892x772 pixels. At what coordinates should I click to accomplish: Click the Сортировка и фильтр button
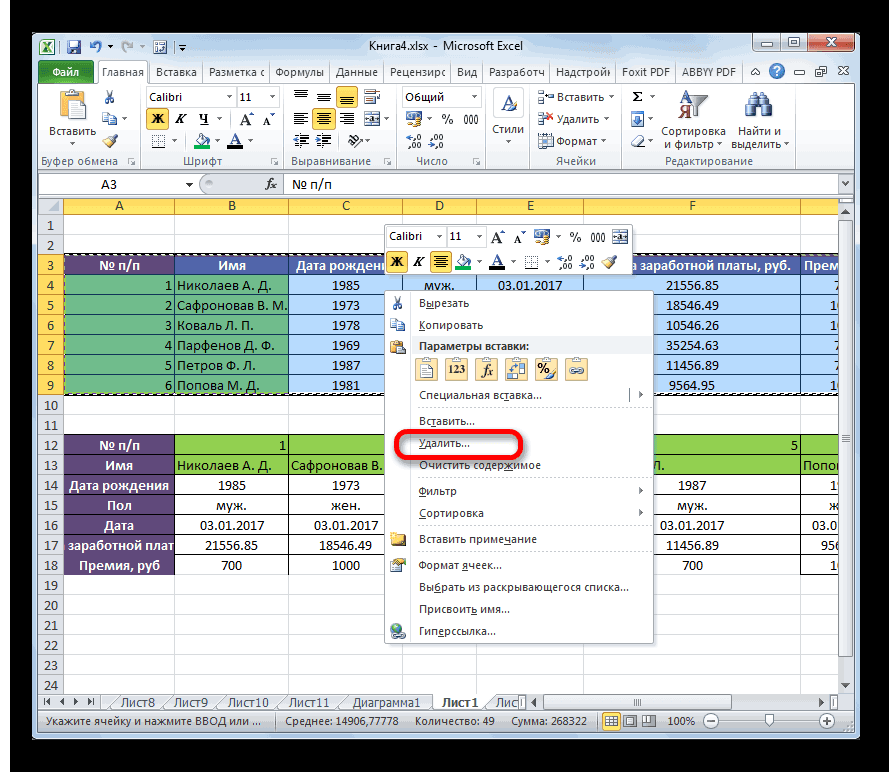click(x=693, y=120)
